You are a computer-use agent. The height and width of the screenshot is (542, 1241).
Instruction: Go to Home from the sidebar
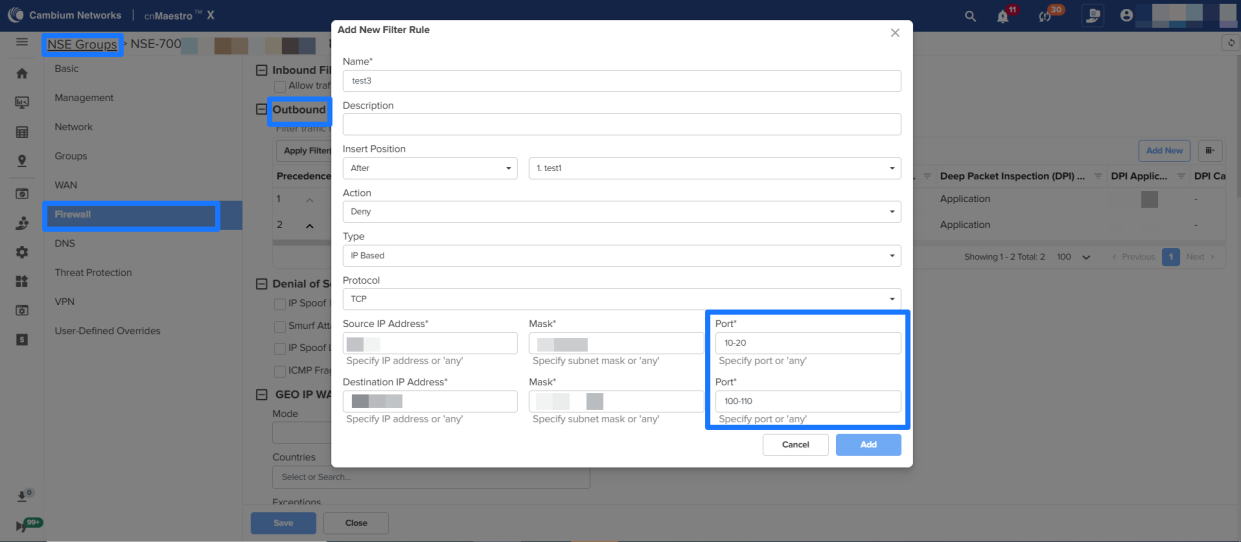pos(21,73)
